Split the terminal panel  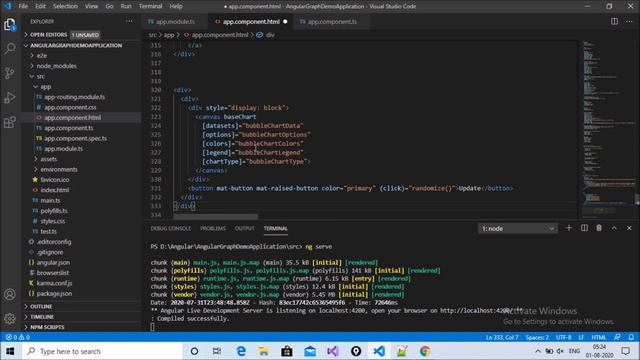click(x=584, y=228)
